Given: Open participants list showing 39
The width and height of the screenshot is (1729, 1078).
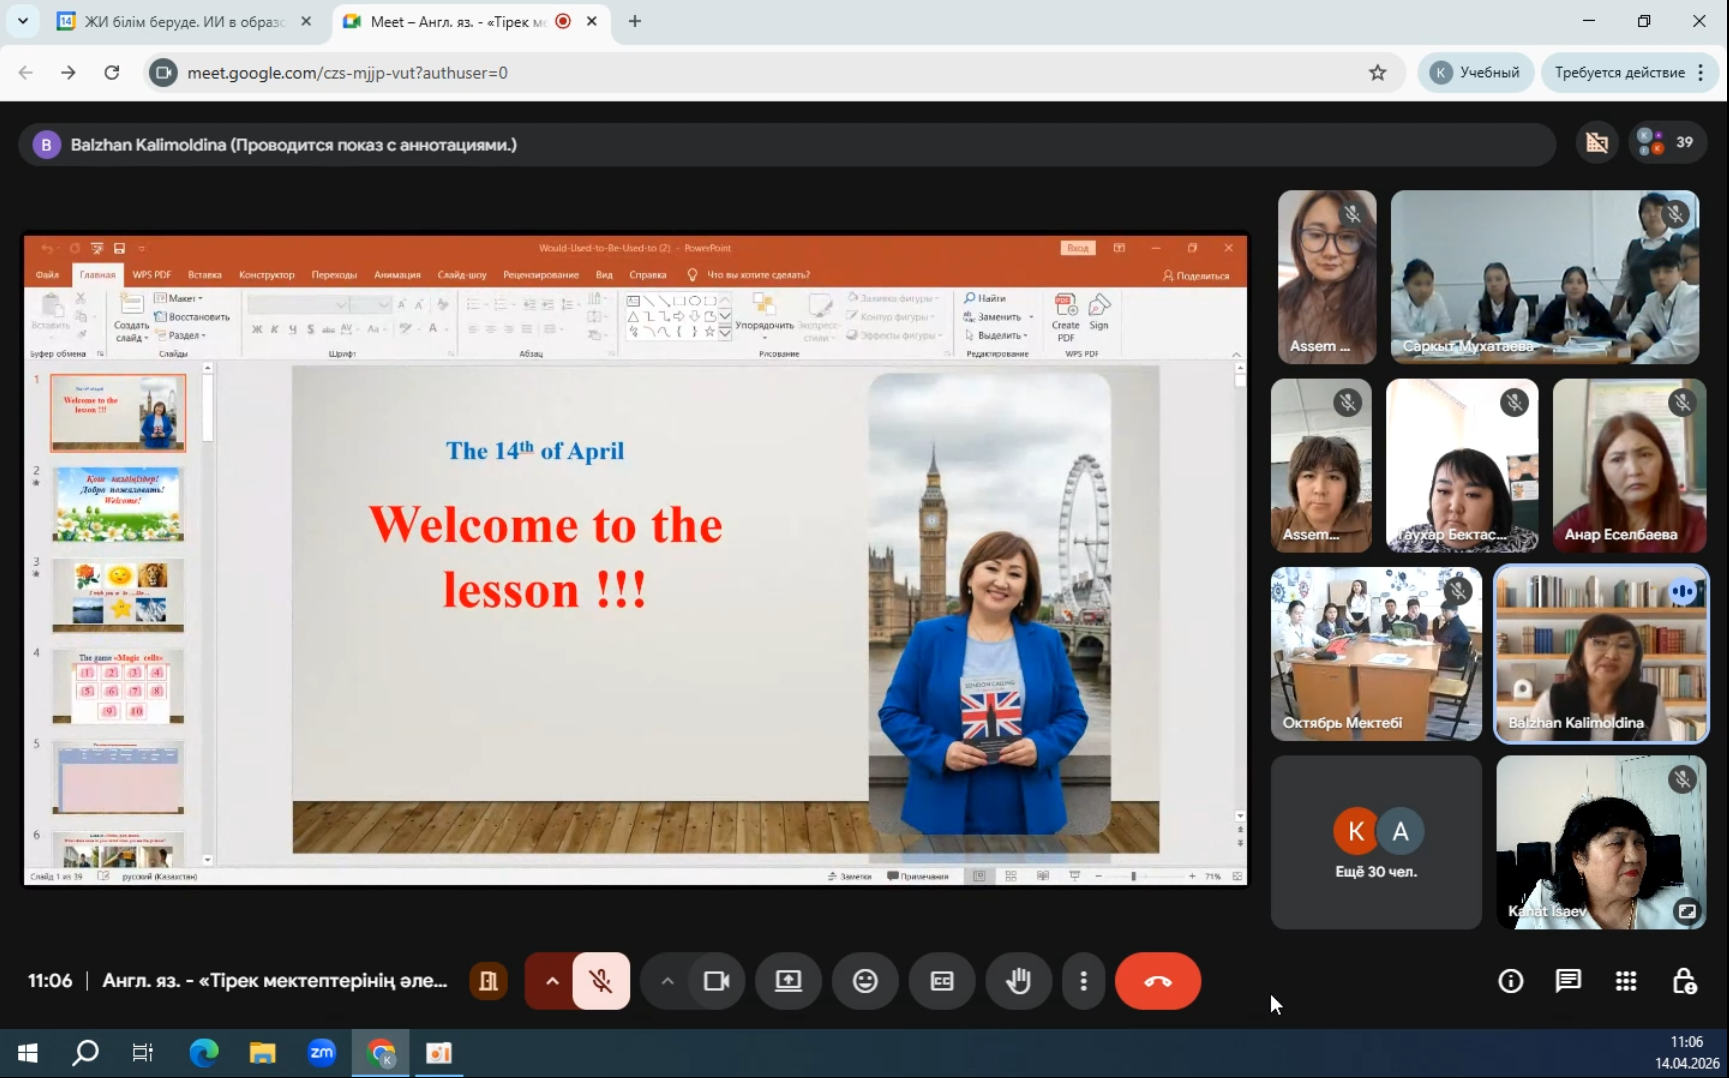Looking at the screenshot, I should click(x=1667, y=143).
